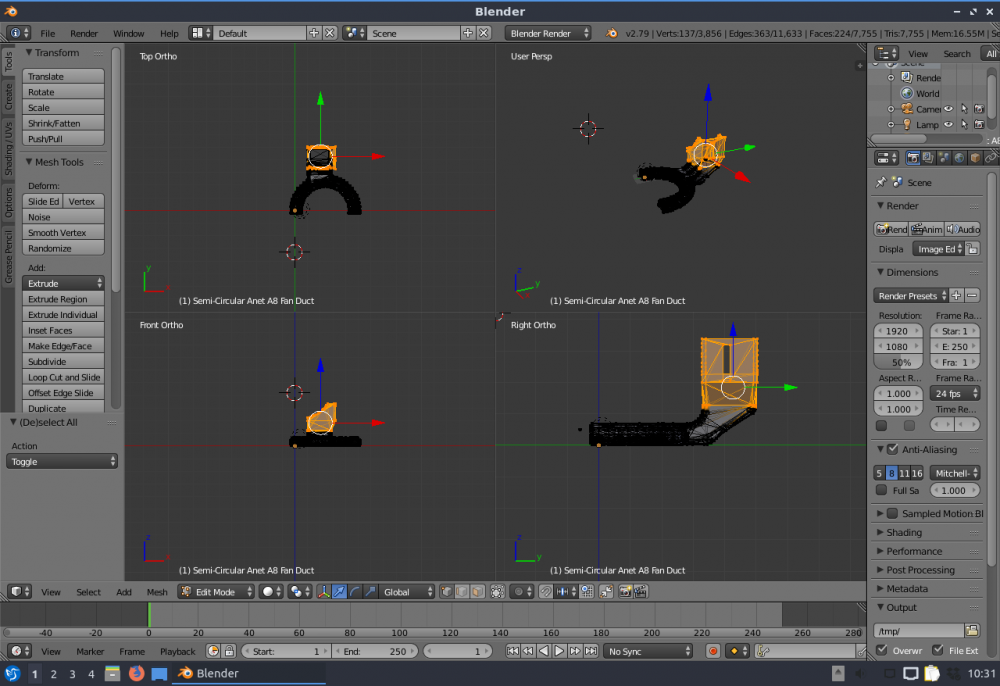The width and height of the screenshot is (1000, 686).
Task: Click the folder icon beside /tmp/ output path
Action: pyautogui.click(x=972, y=630)
